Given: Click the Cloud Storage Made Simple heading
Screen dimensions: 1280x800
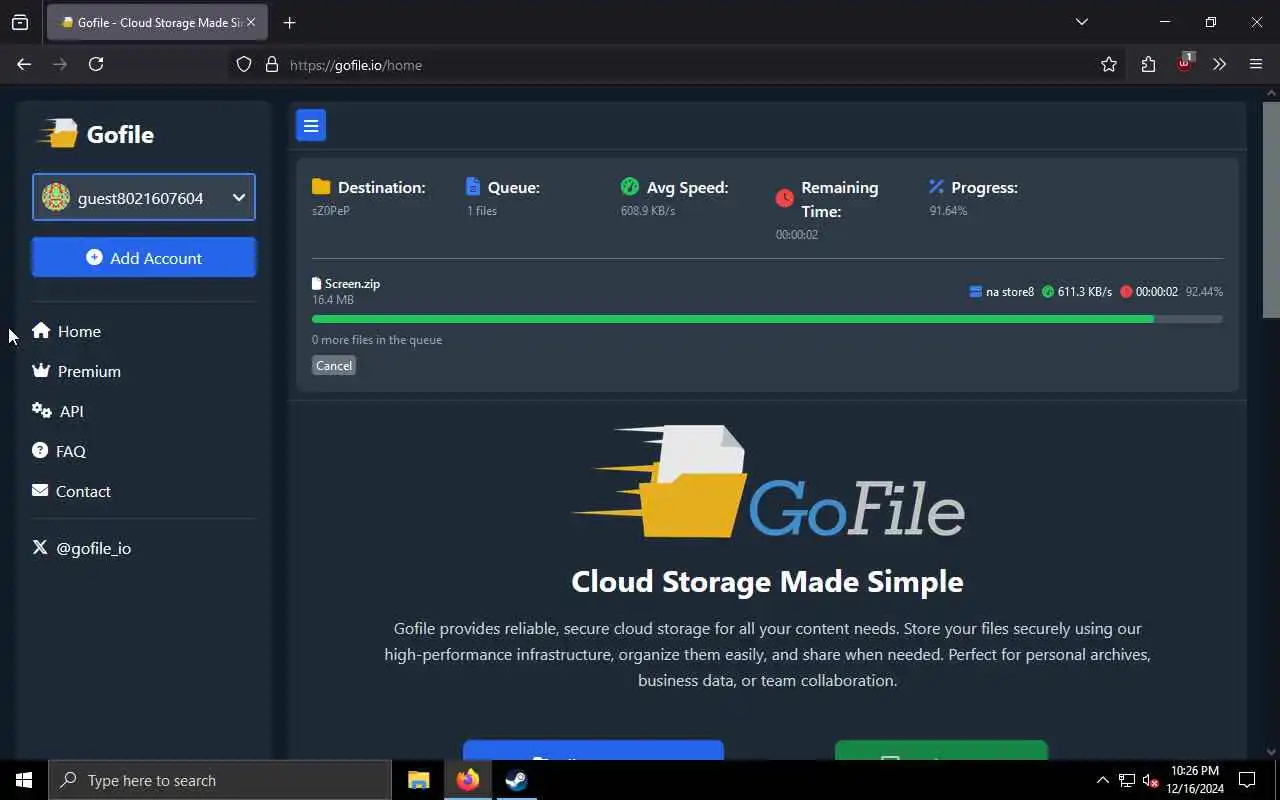Looking at the screenshot, I should click(x=767, y=581).
